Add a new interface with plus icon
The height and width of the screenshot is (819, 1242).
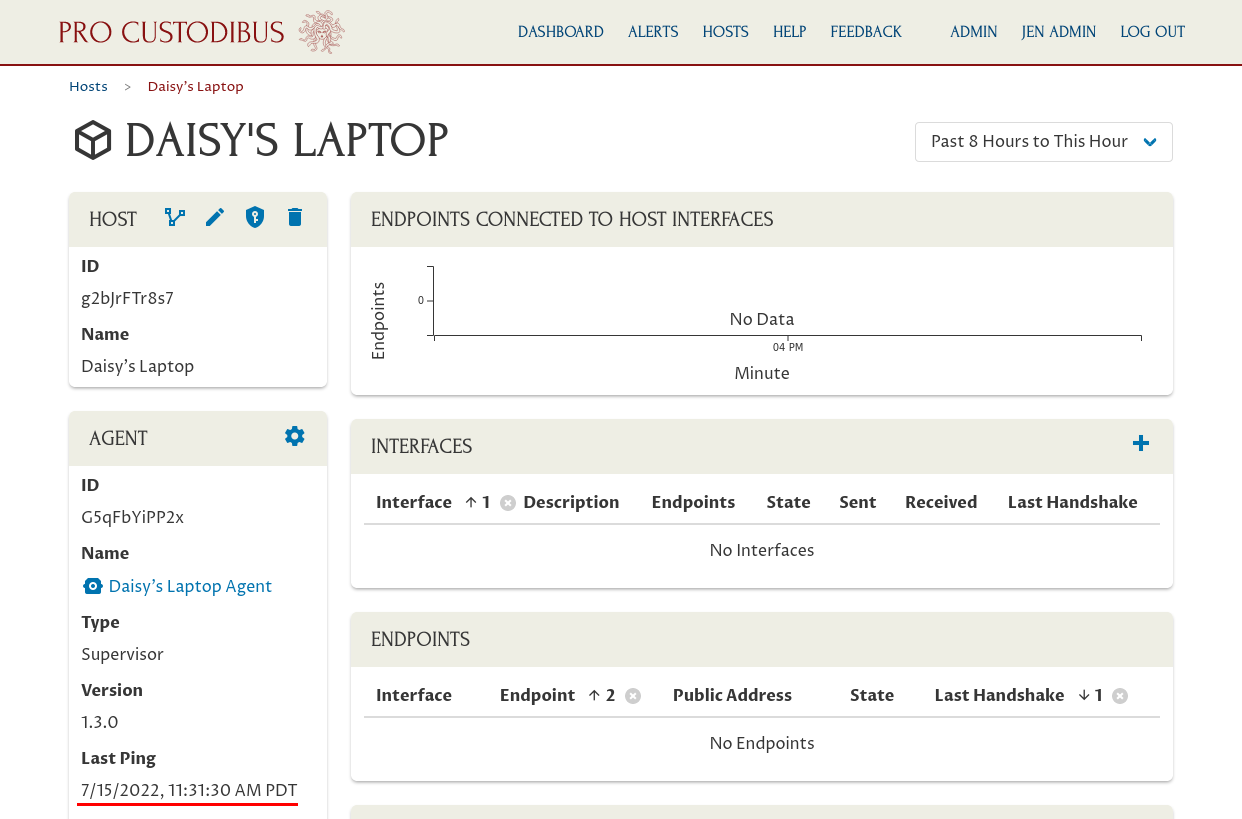tap(1141, 443)
